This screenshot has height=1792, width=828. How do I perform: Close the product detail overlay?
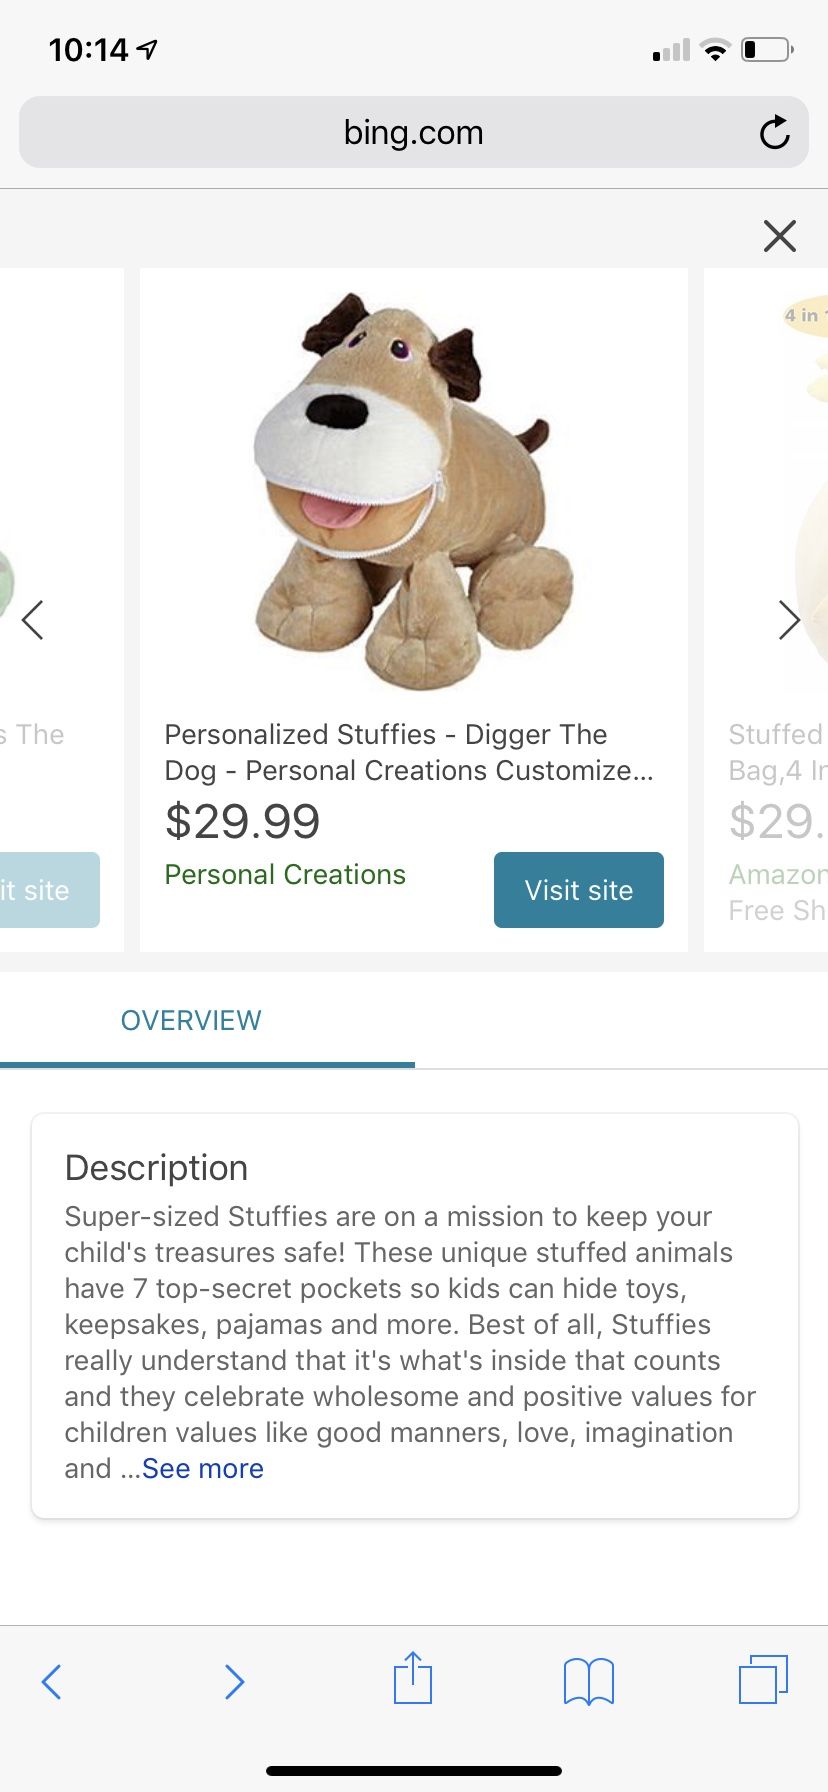coord(779,236)
